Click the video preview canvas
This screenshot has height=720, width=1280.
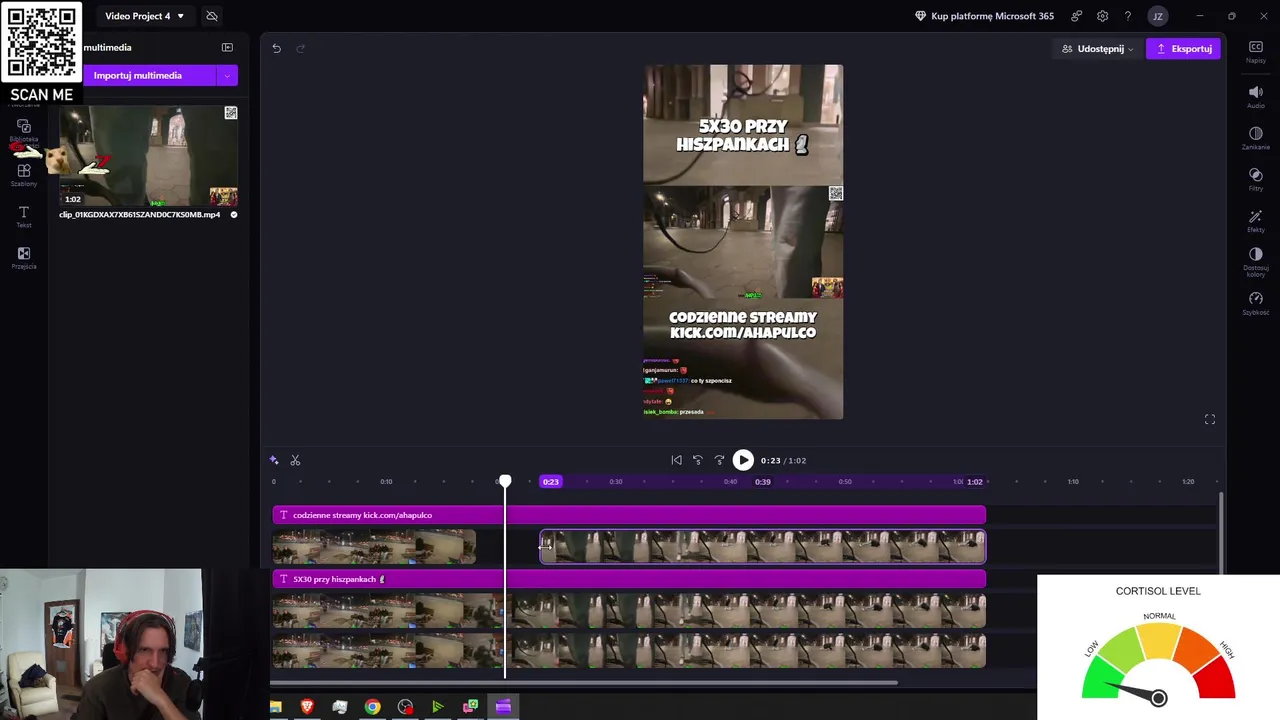743,242
